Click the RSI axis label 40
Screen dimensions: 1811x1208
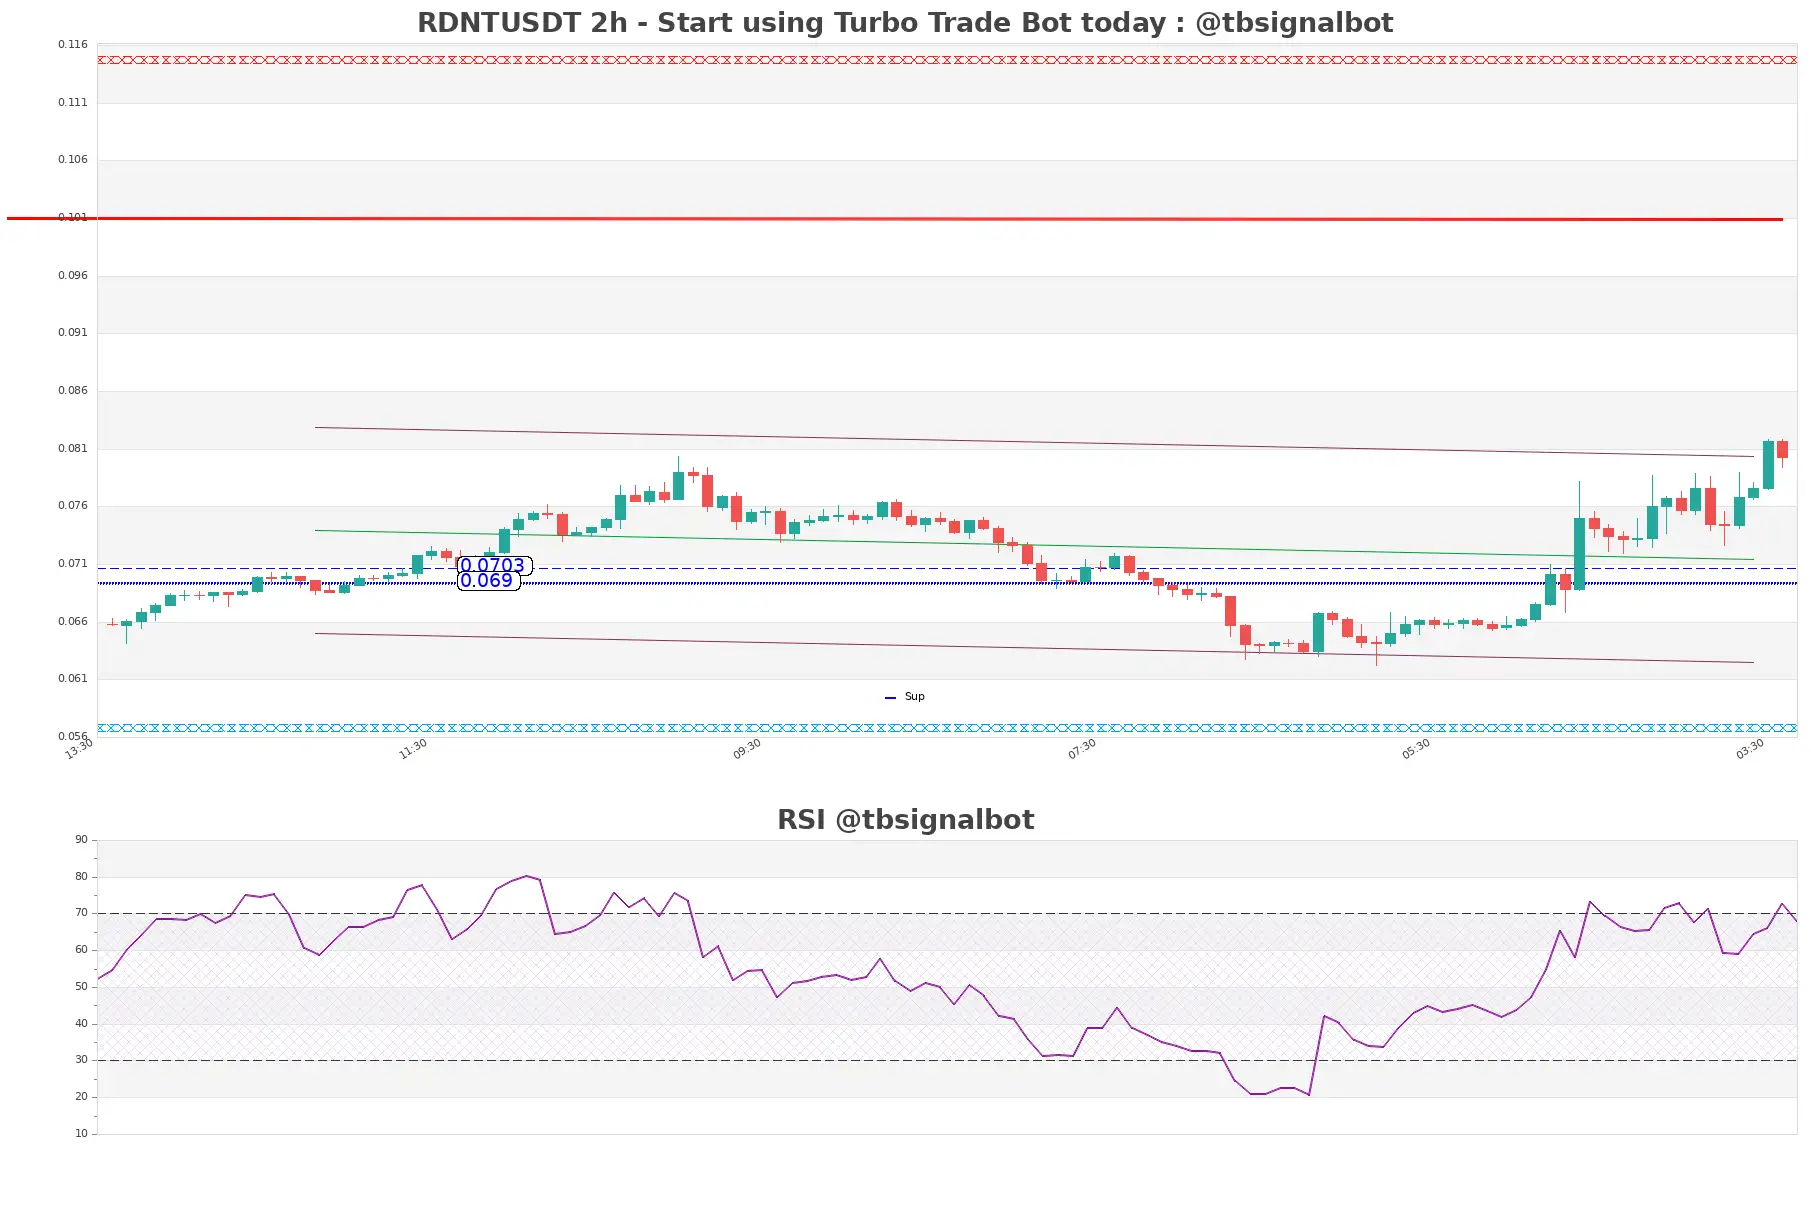81,1024
